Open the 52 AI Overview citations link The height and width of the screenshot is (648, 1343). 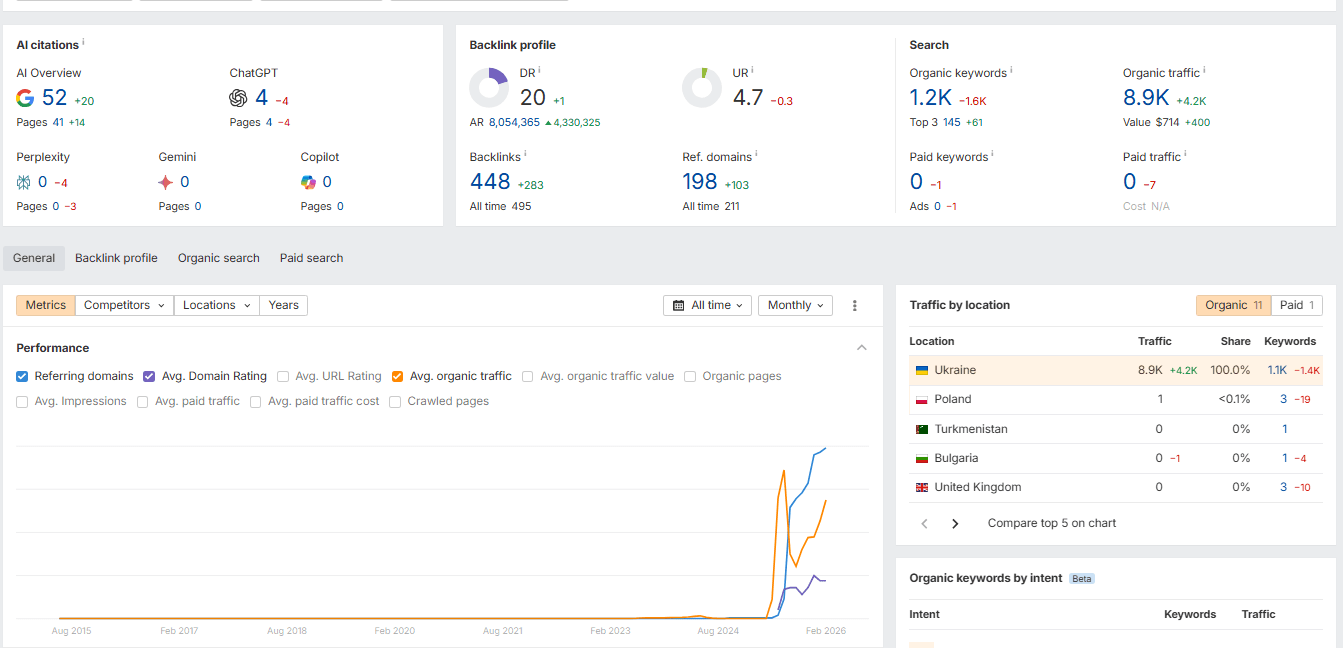point(54,97)
